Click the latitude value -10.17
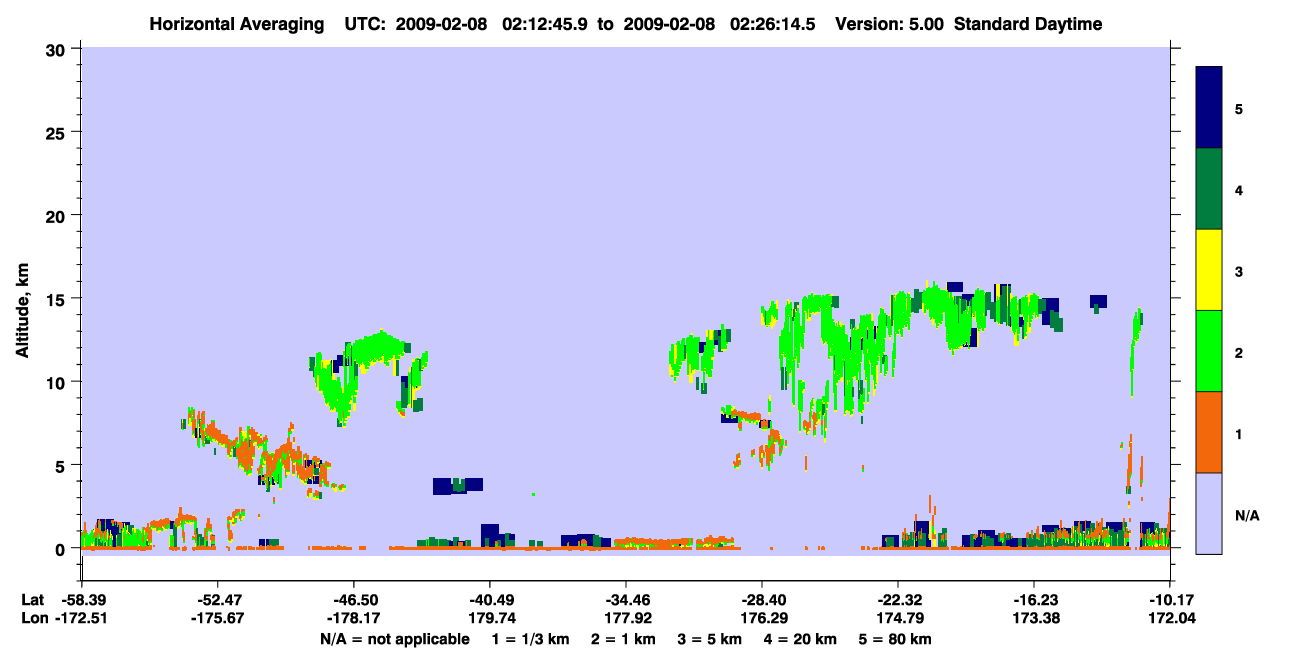This screenshot has width=1300, height=667. (1169, 600)
